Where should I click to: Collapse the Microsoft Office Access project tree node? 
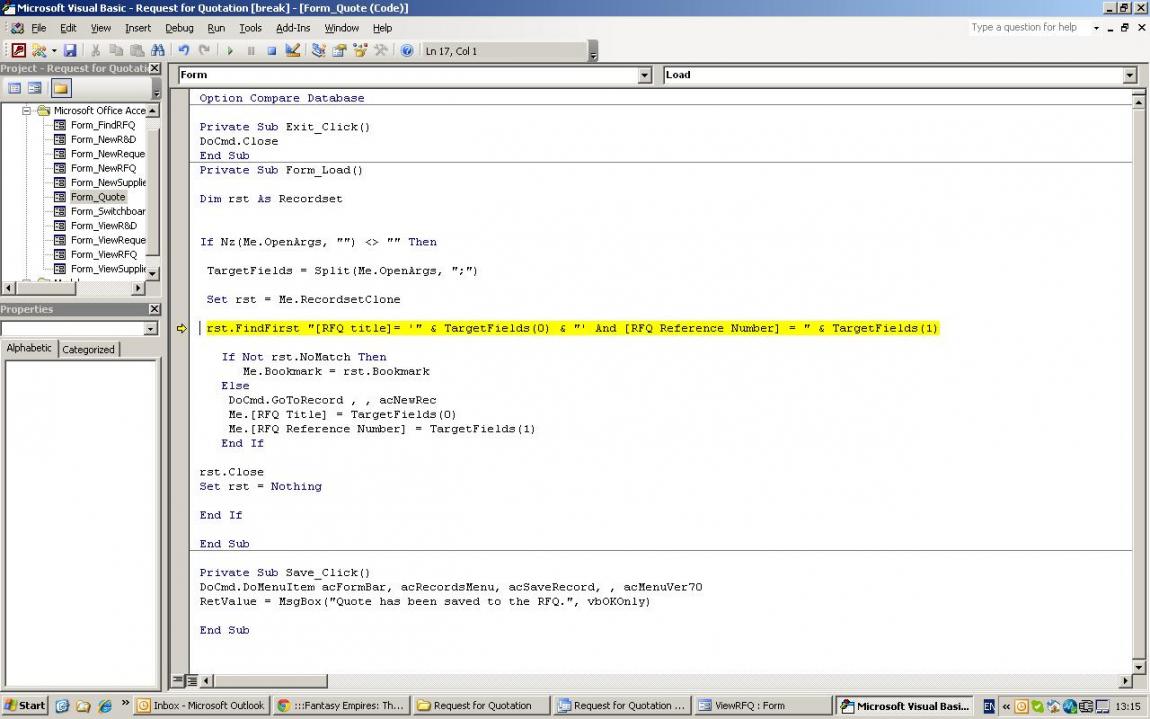tap(27, 110)
